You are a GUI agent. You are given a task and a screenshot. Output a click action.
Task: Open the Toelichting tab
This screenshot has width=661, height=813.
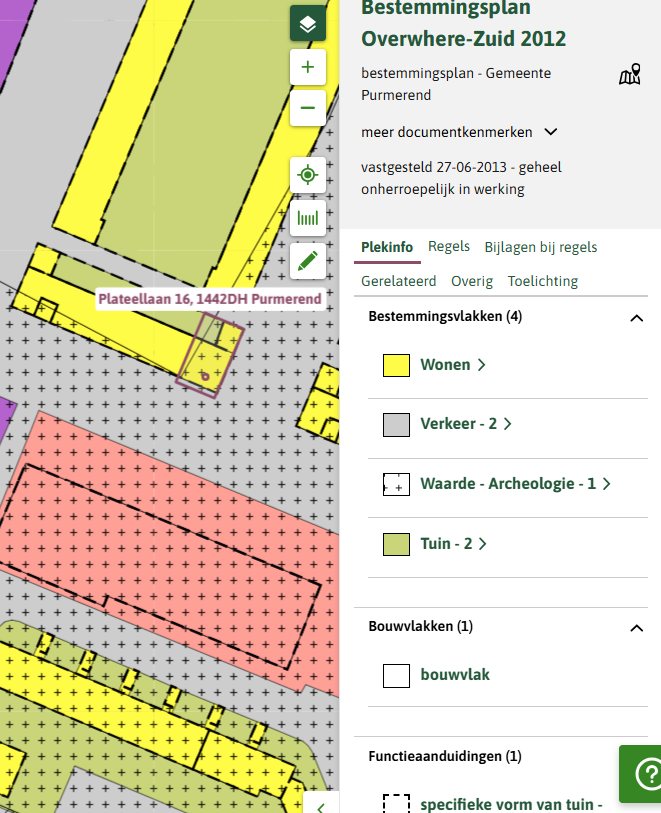click(543, 281)
